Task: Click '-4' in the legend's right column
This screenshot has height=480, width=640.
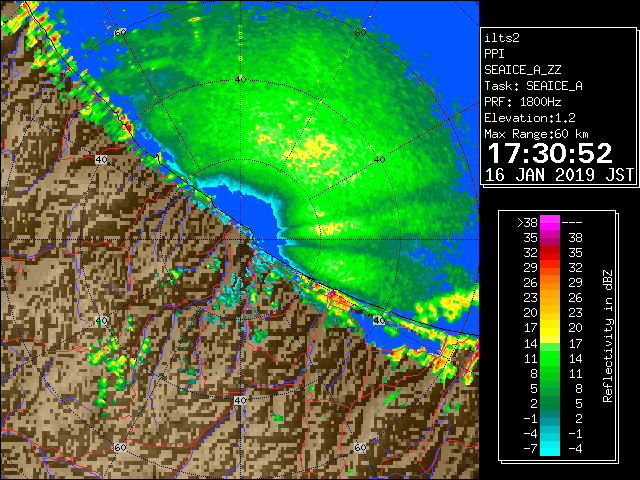Action: coord(575,449)
